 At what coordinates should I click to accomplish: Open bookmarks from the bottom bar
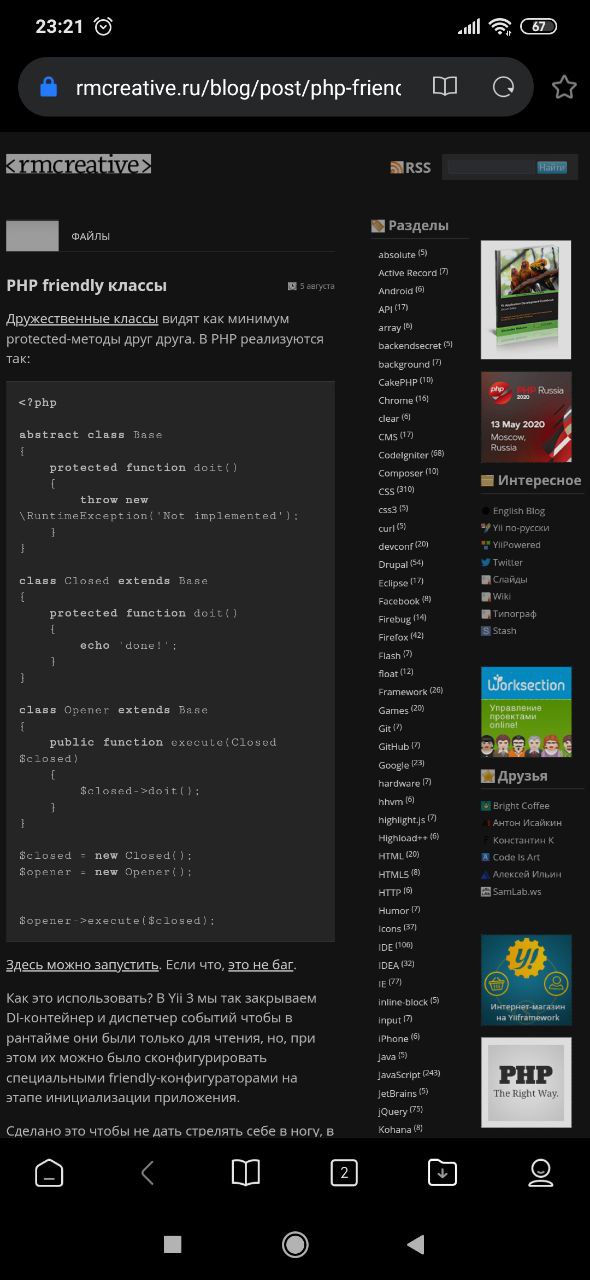pyautogui.click(x=245, y=1172)
